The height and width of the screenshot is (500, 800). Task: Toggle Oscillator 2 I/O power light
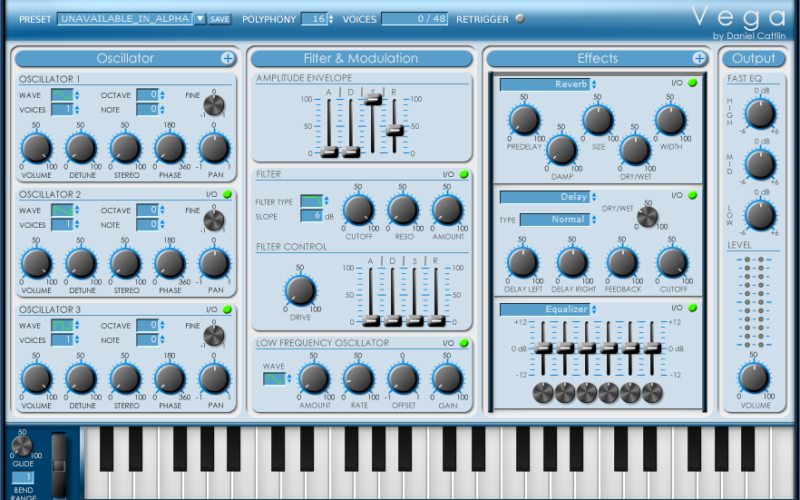(227, 194)
